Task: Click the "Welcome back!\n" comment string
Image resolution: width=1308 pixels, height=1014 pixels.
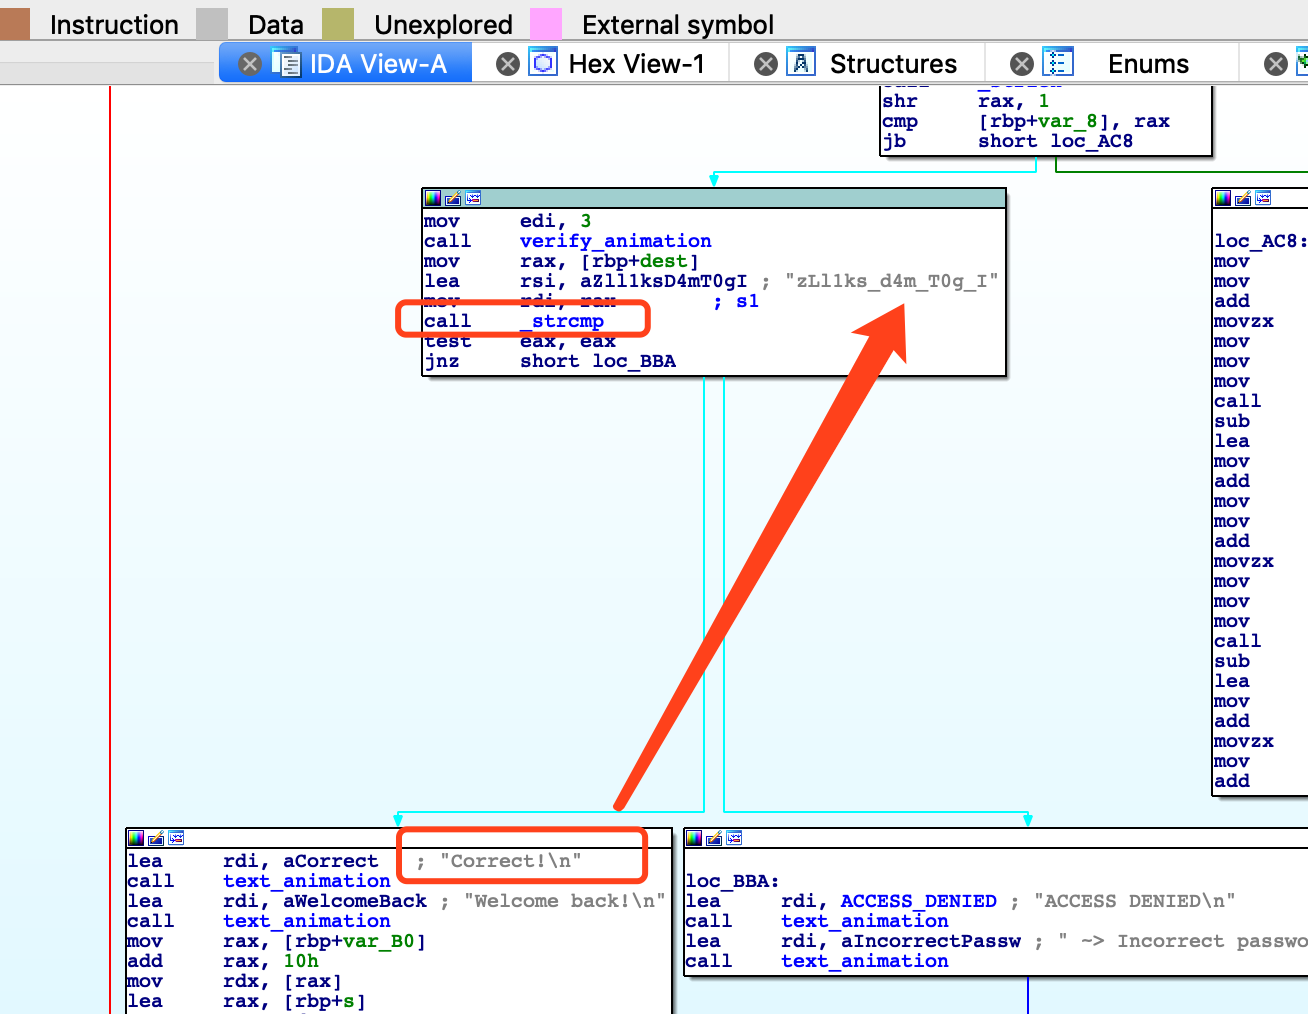Action: pos(565,901)
